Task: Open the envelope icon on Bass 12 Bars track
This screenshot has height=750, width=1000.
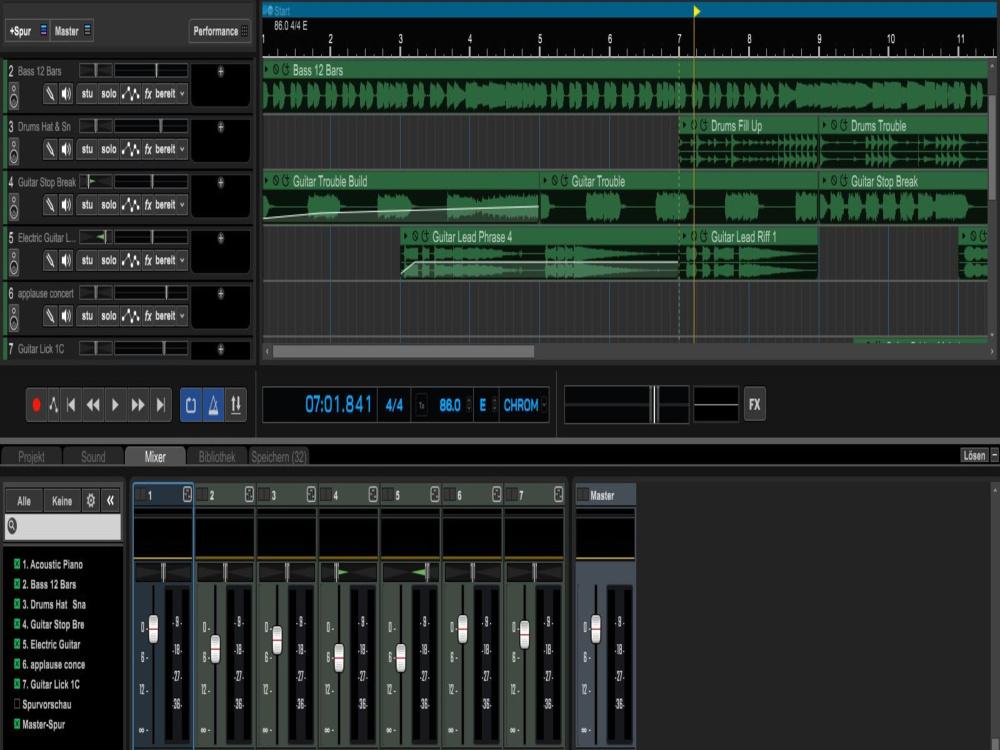Action: pos(130,94)
